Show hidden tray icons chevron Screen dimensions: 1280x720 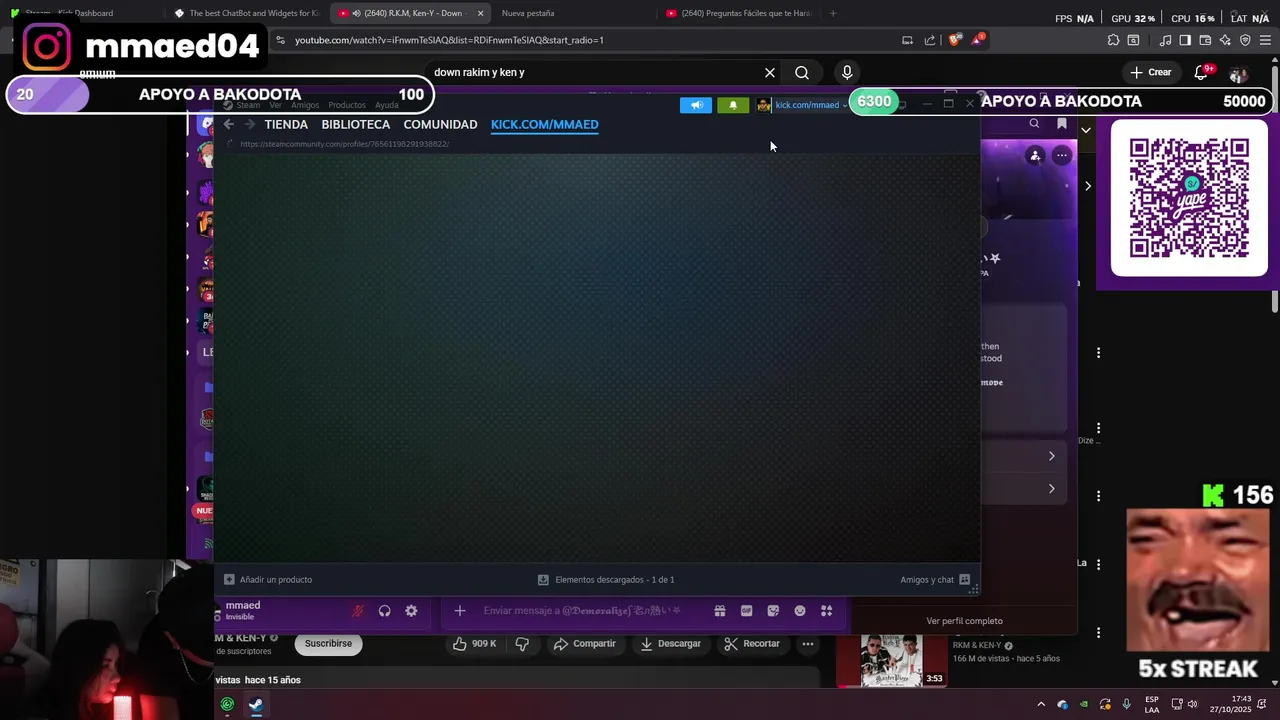tap(1041, 704)
